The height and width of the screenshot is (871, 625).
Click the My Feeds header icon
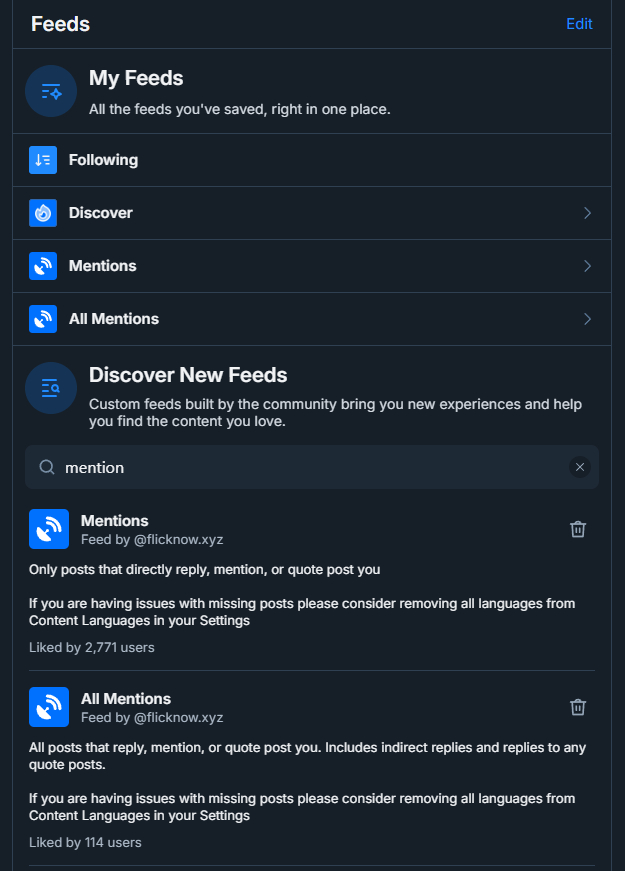[51, 91]
